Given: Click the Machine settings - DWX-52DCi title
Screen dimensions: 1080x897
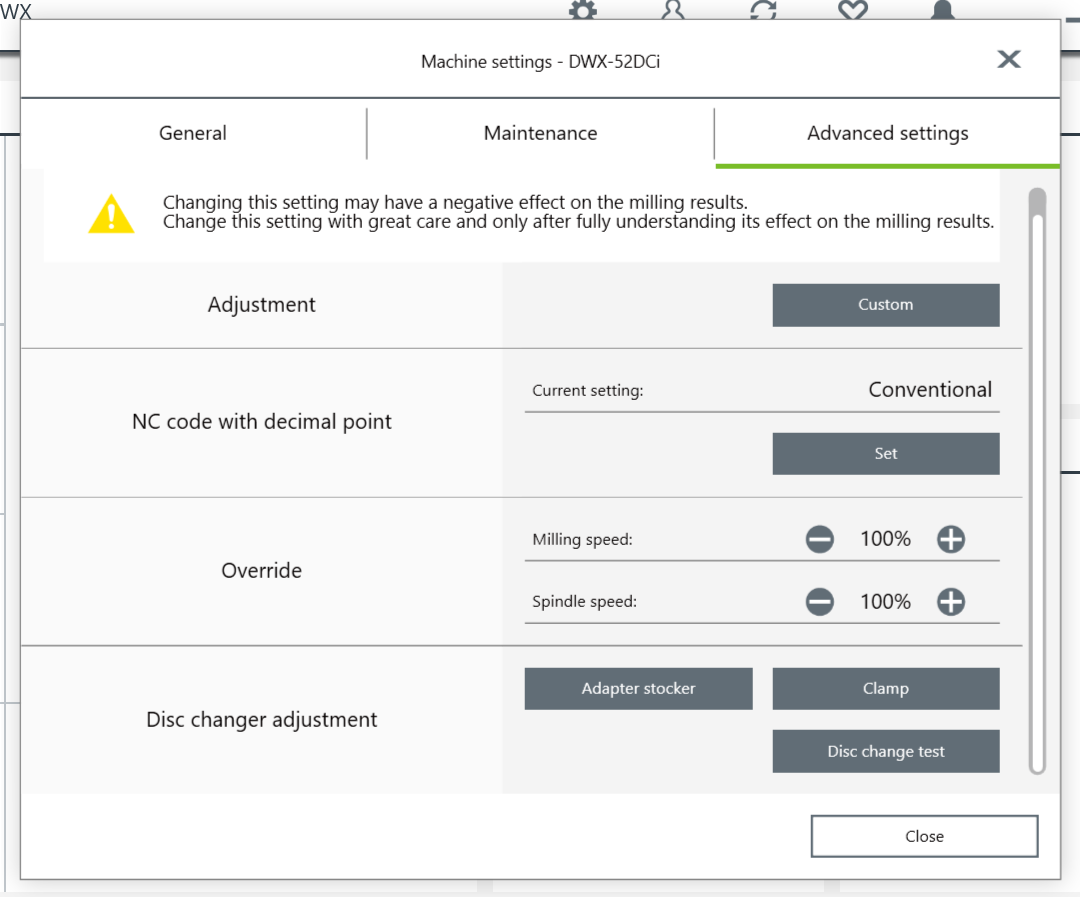Looking at the screenshot, I should pyautogui.click(x=541, y=62).
